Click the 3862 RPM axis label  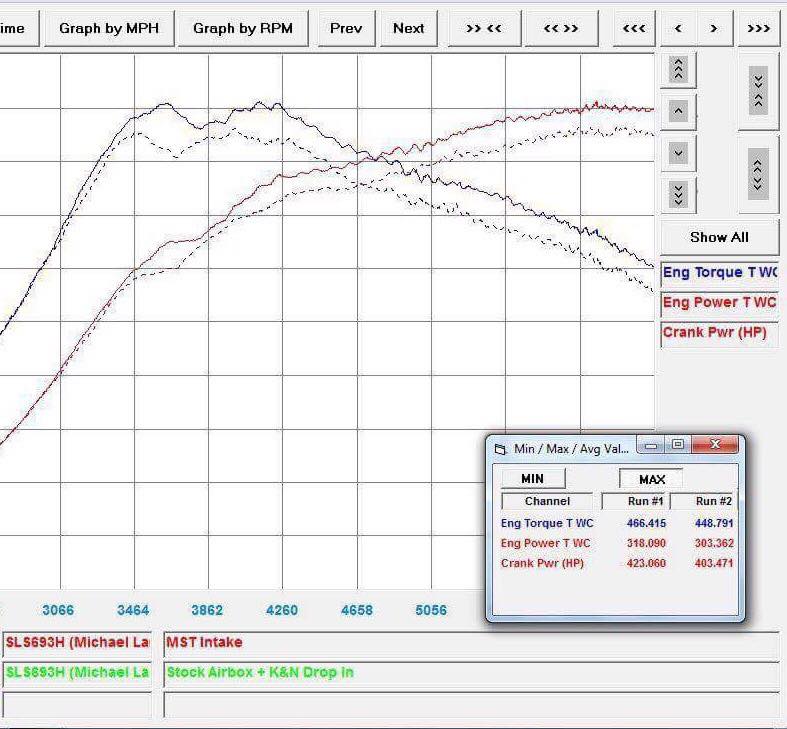click(x=207, y=611)
